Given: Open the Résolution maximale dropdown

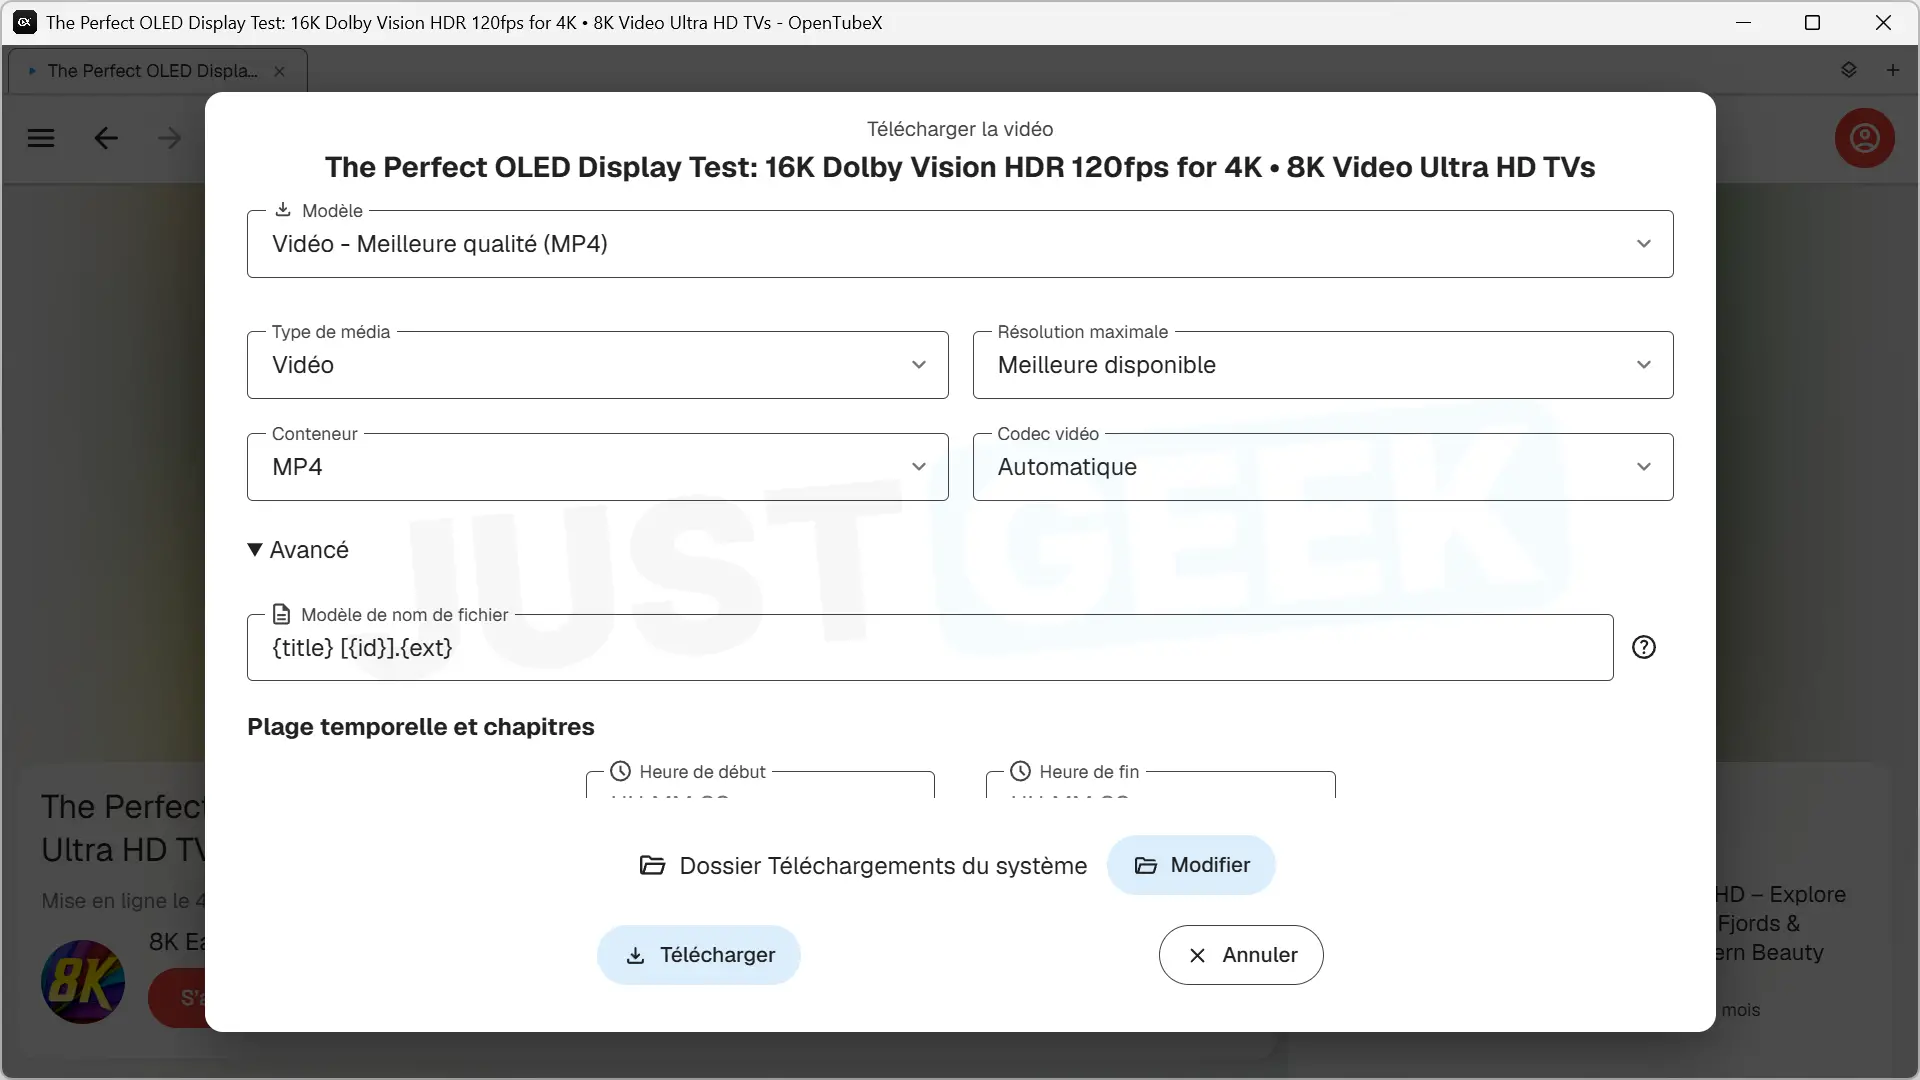Looking at the screenshot, I should pos(1323,365).
